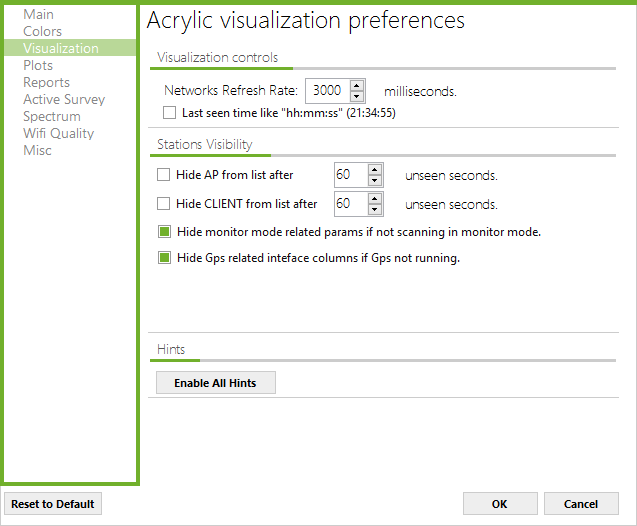637x526 pixels.
Task: Select Wifi Quality in sidebar
Action: click(58, 133)
